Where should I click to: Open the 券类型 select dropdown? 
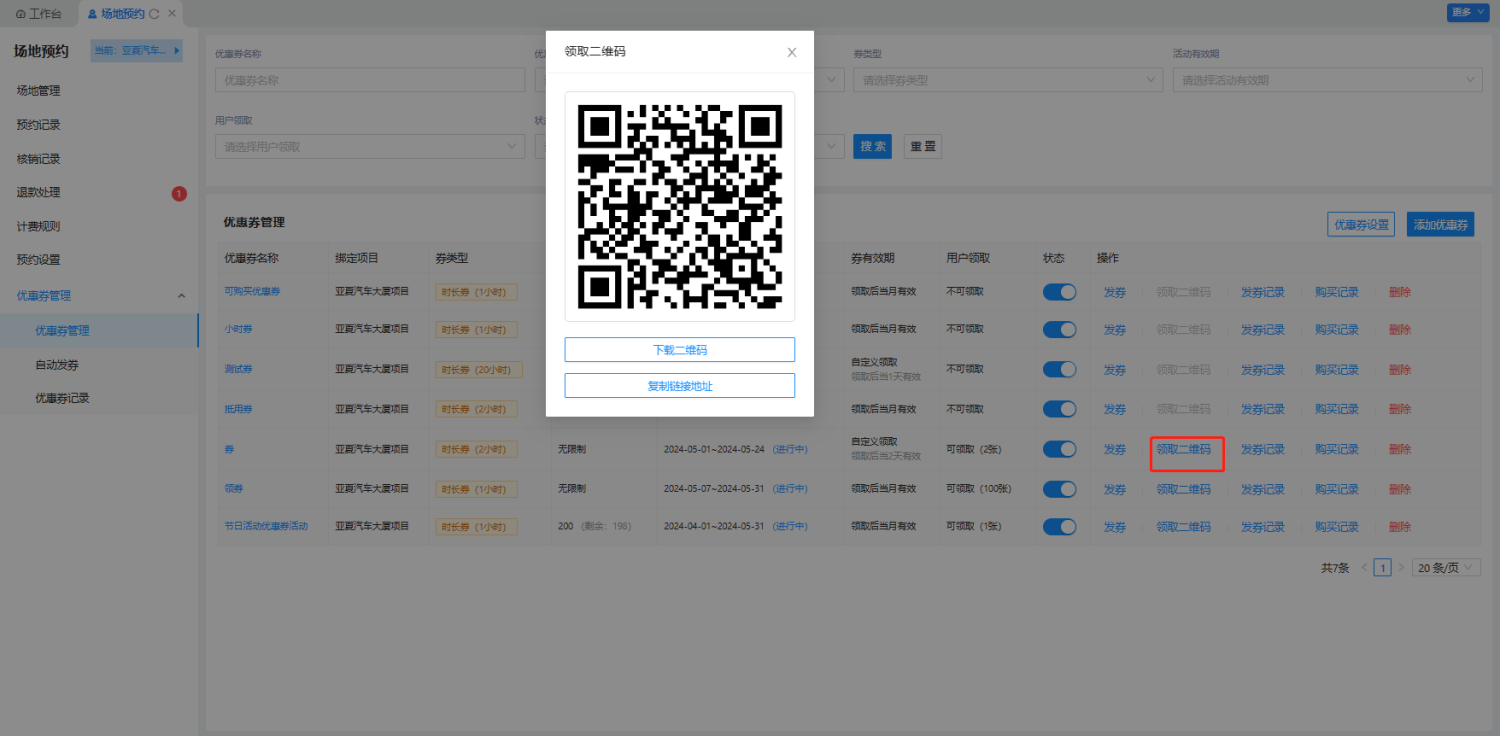point(1008,80)
